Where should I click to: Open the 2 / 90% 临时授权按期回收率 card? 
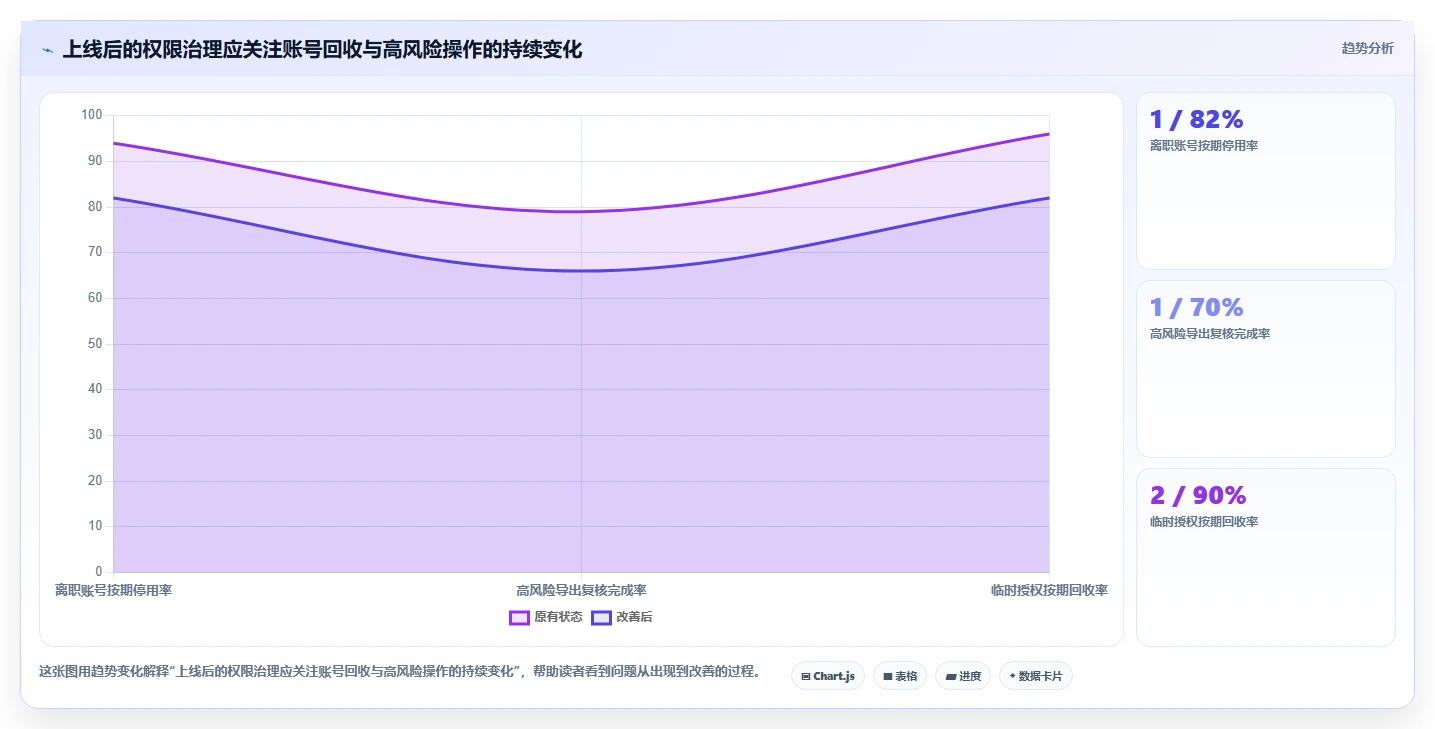click(1265, 557)
